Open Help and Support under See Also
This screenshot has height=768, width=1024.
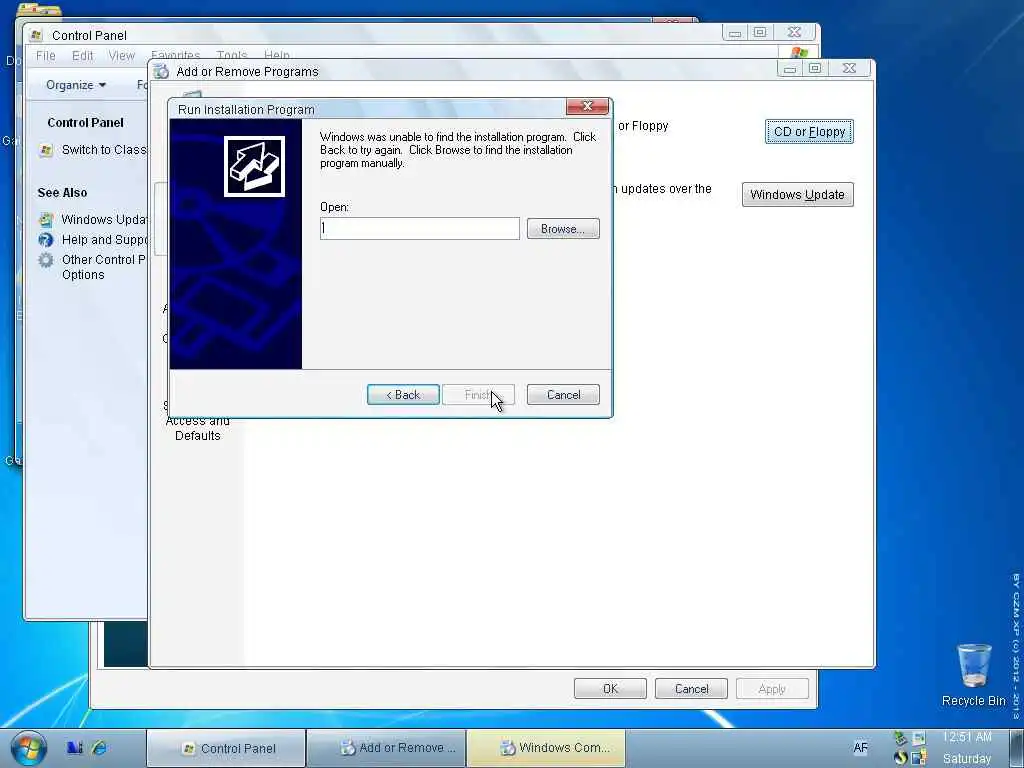(x=104, y=240)
